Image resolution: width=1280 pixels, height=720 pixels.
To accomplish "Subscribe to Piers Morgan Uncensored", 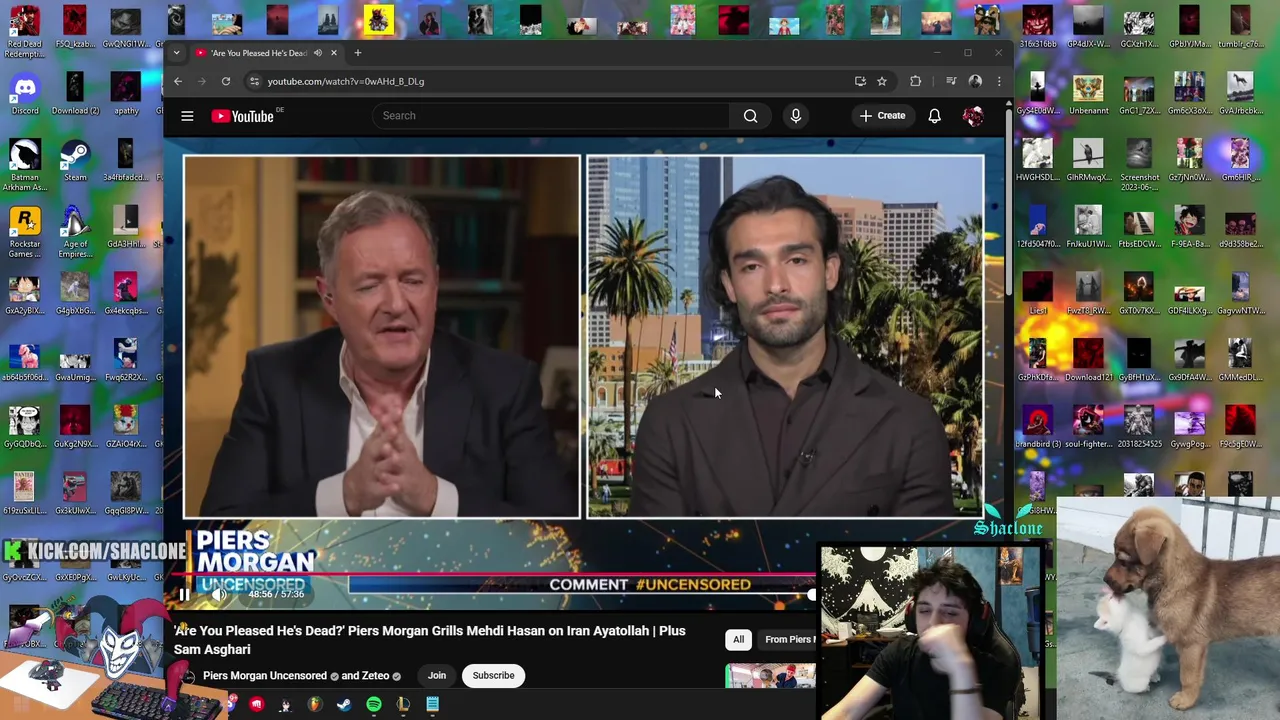I will [x=493, y=675].
